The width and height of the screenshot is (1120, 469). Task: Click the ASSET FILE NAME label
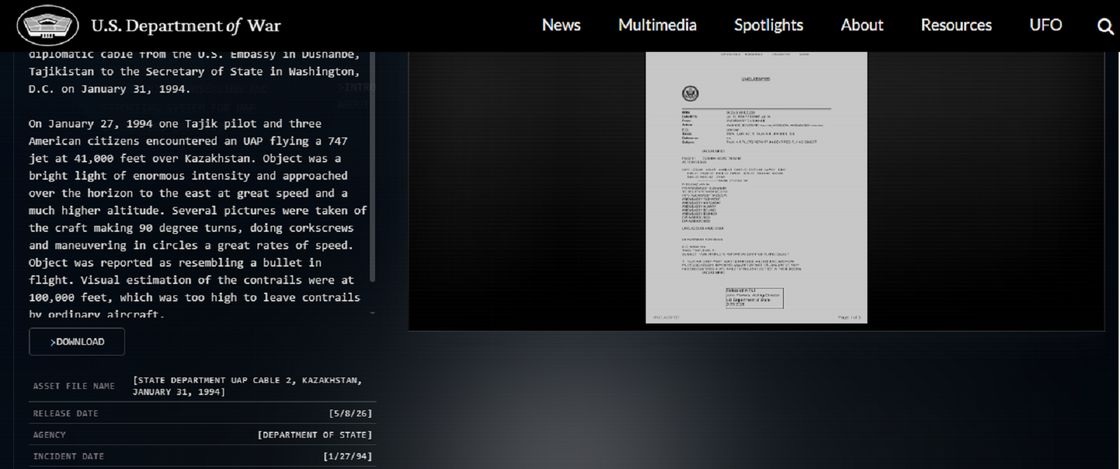pos(74,386)
